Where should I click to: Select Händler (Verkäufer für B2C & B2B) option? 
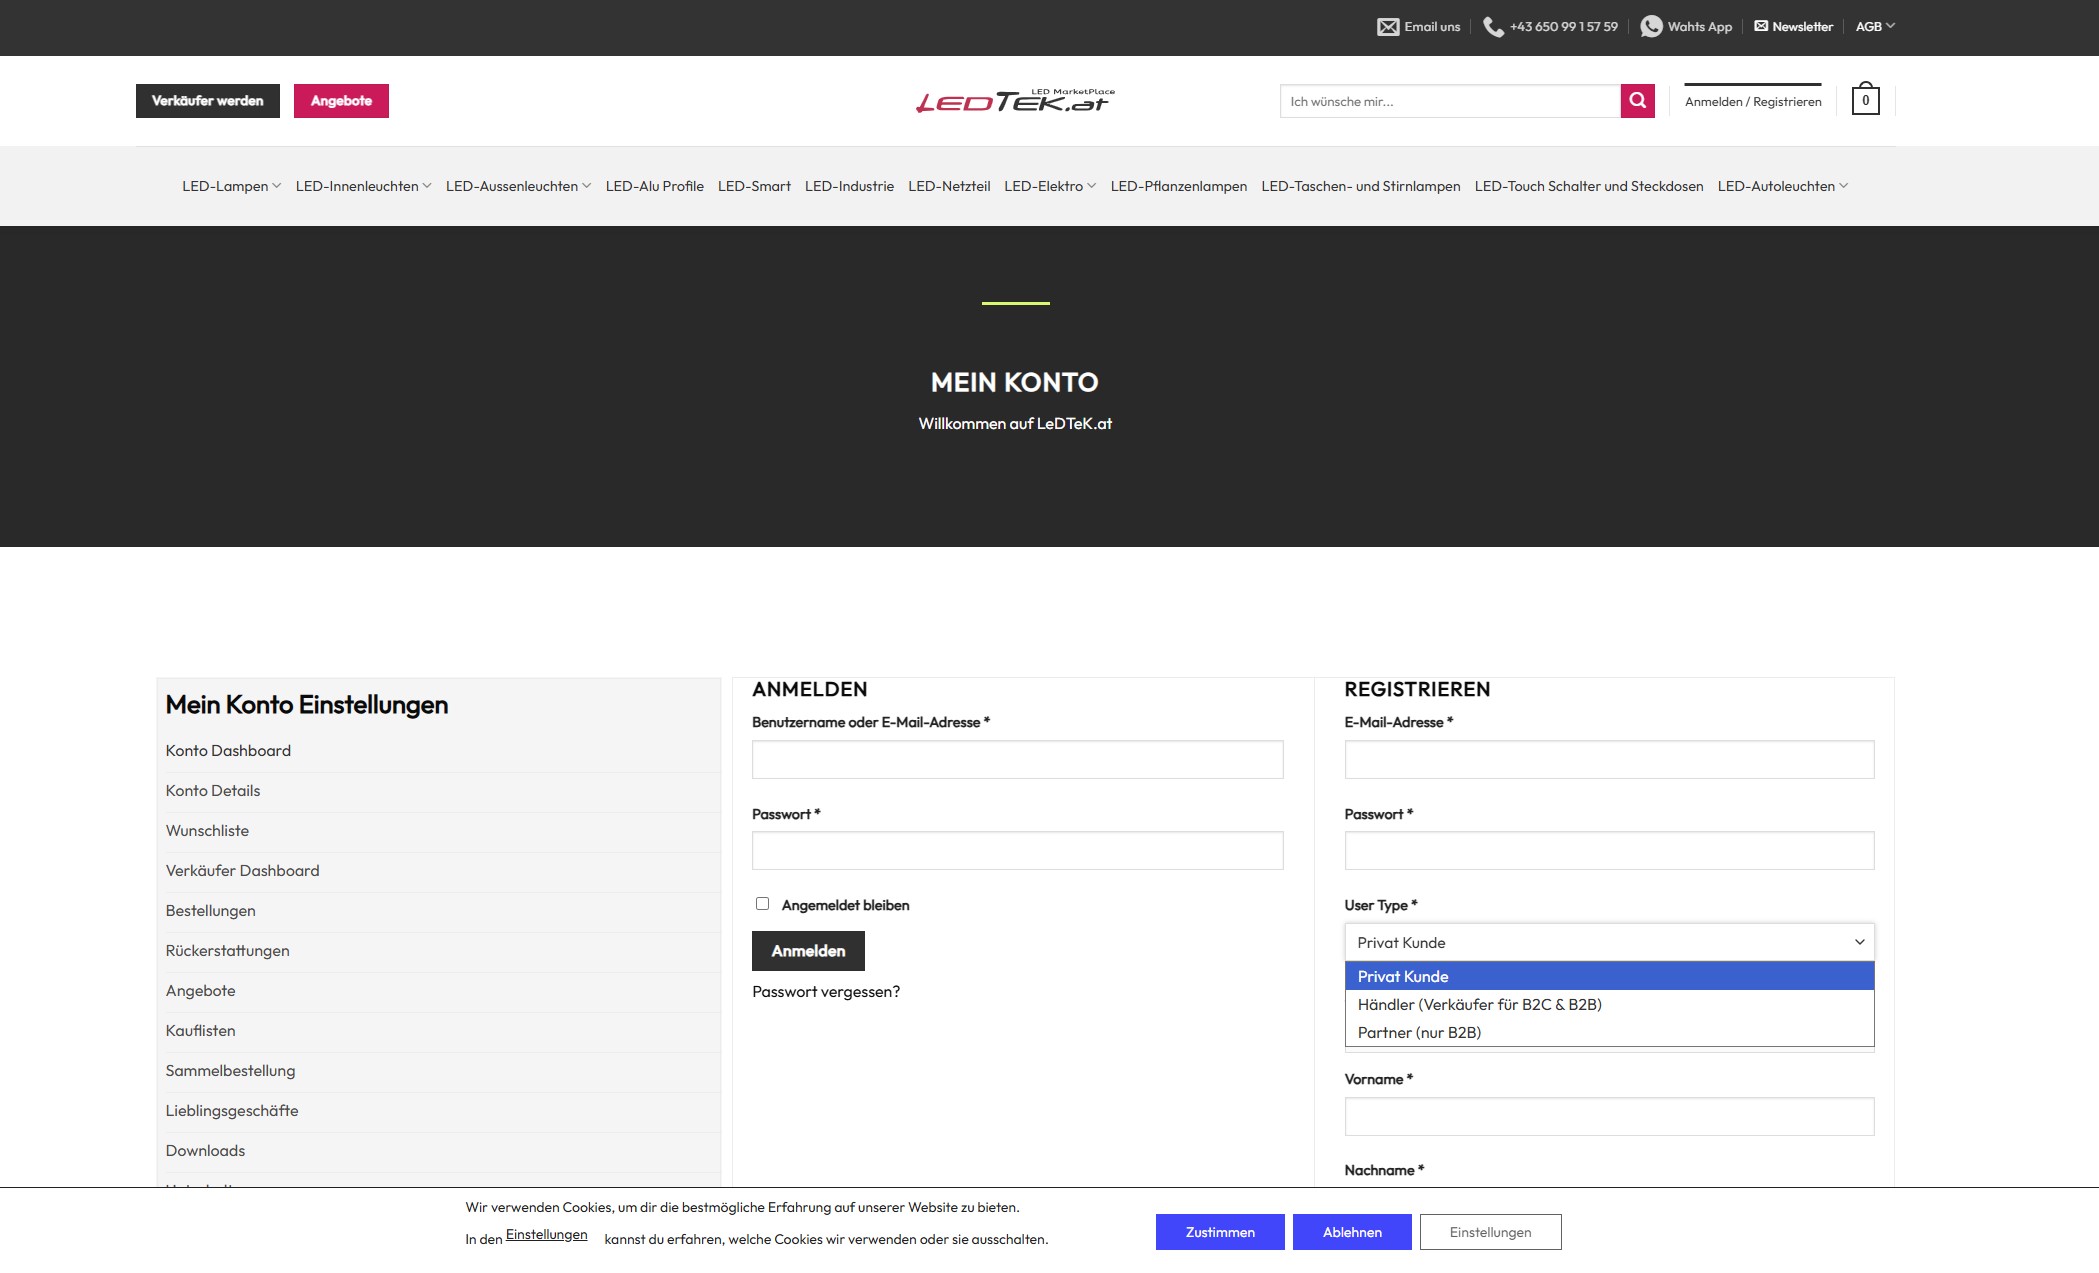coord(1479,1004)
